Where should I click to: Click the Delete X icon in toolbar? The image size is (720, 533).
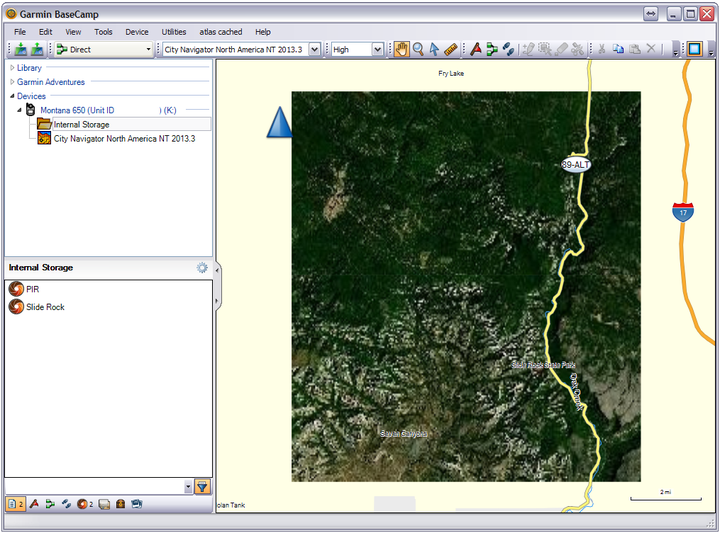pos(651,48)
